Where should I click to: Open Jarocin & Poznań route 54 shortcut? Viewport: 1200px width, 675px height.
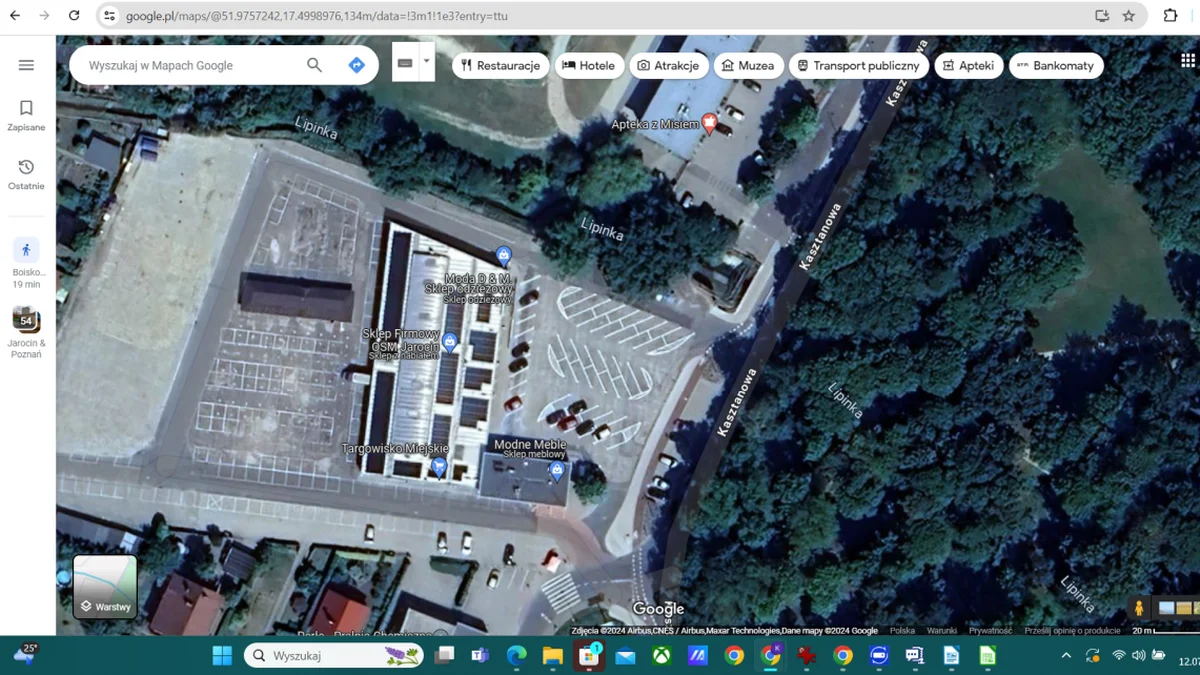click(26, 333)
